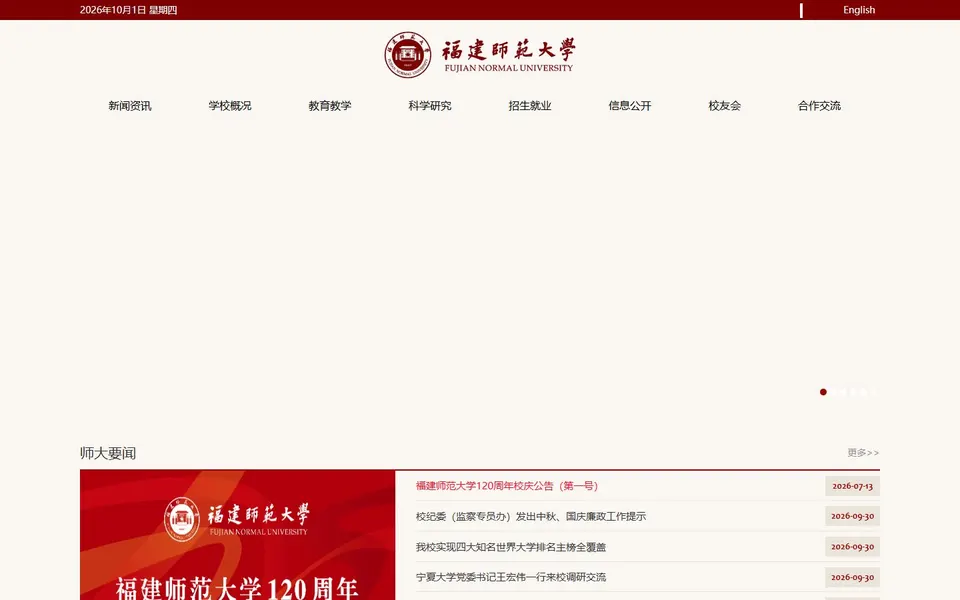
Task: Open the 校友会 navigation menu
Action: [x=724, y=106]
